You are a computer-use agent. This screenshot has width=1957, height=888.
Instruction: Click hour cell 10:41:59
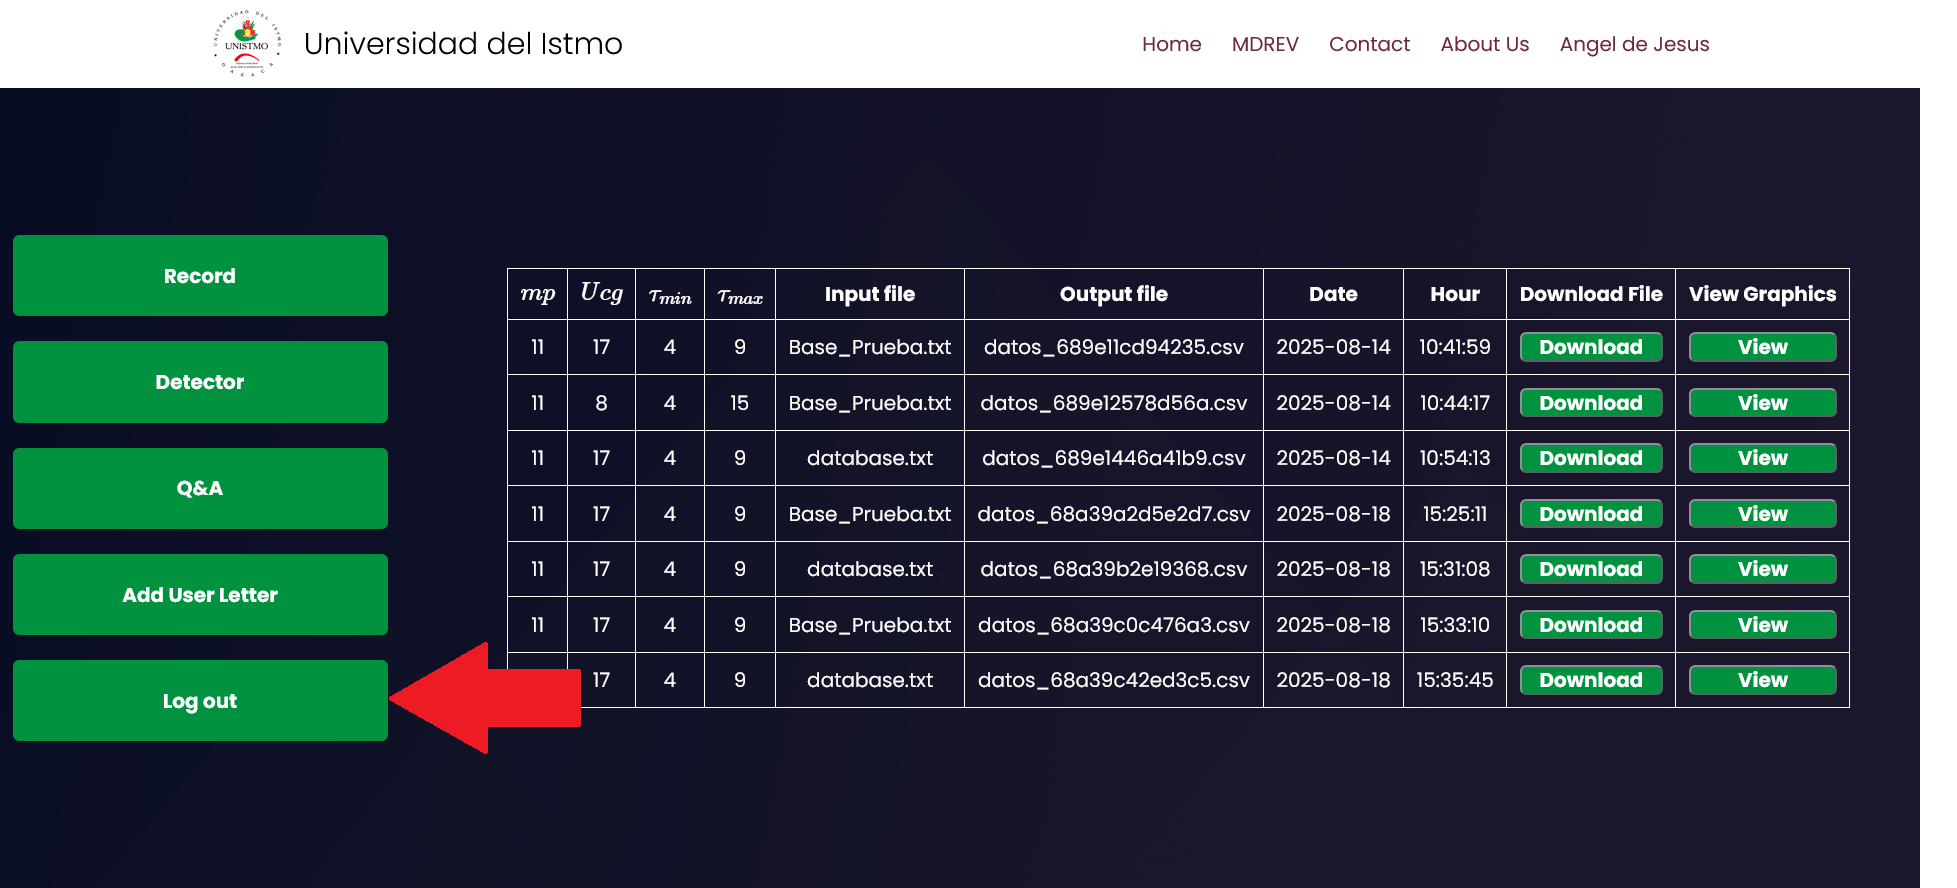(x=1455, y=347)
